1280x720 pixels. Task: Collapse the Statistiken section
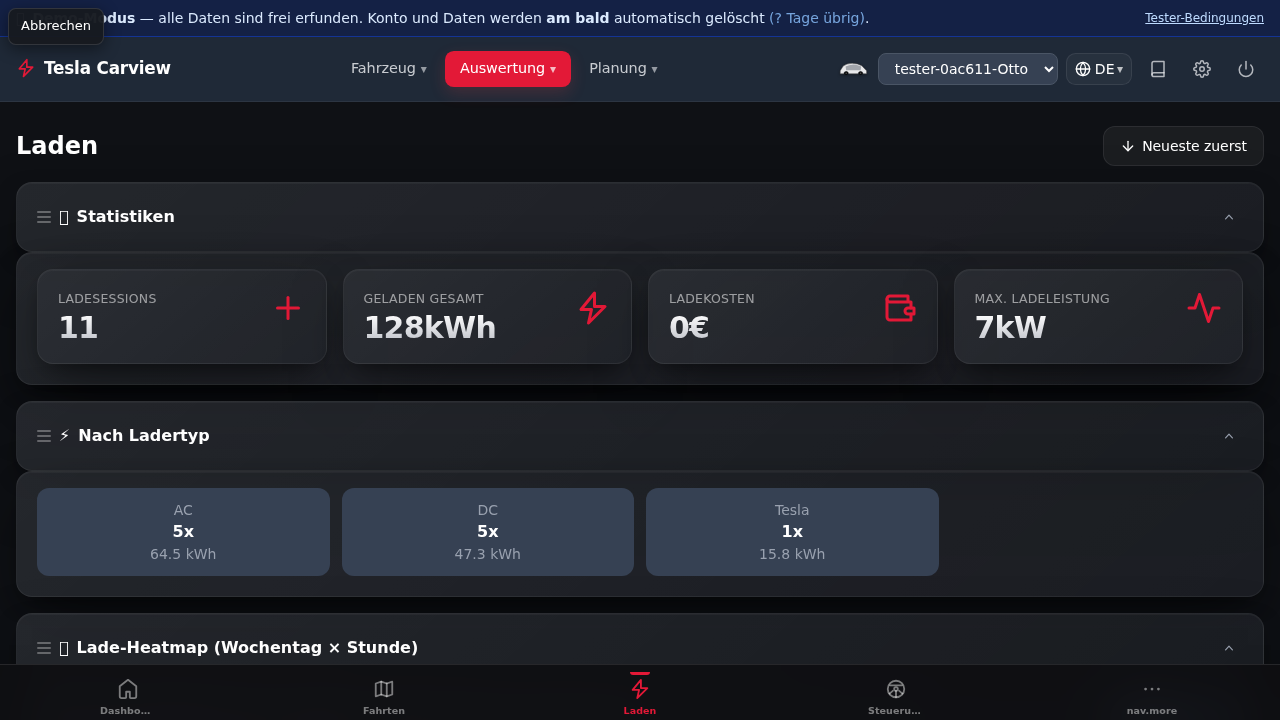[x=1229, y=217]
